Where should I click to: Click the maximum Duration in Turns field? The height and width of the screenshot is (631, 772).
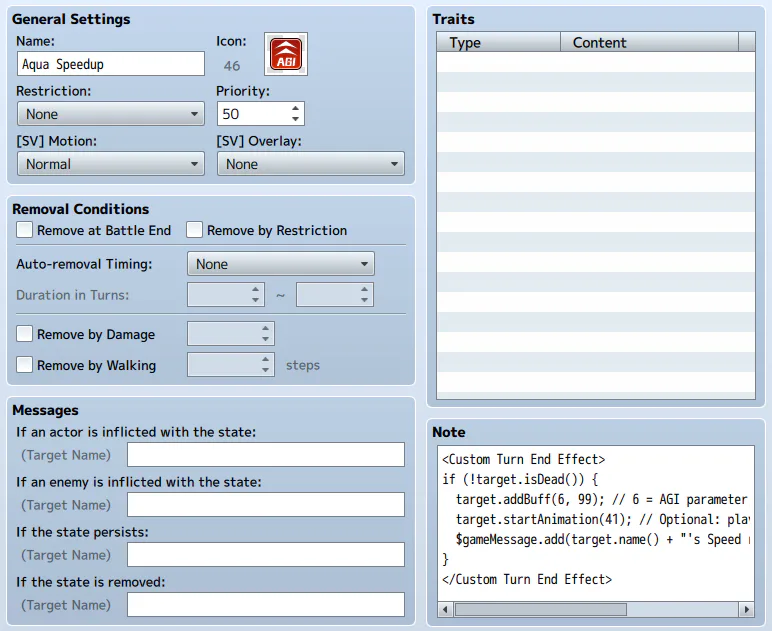click(x=335, y=295)
